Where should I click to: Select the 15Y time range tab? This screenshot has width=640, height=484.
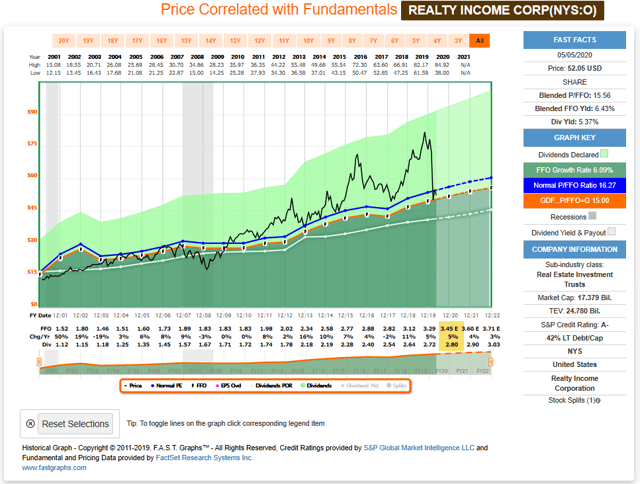[x=186, y=41]
